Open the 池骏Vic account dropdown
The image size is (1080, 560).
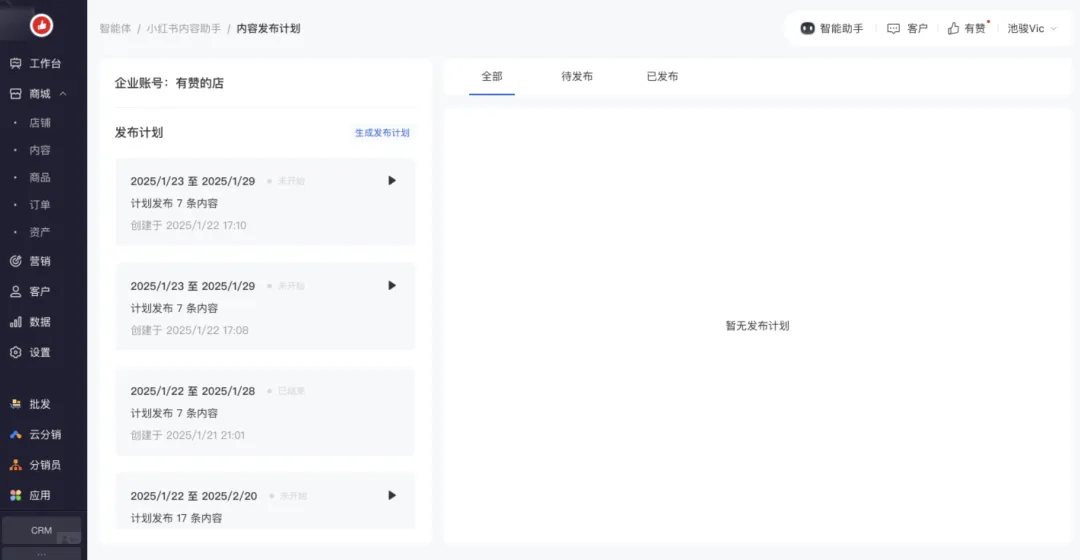click(1032, 29)
